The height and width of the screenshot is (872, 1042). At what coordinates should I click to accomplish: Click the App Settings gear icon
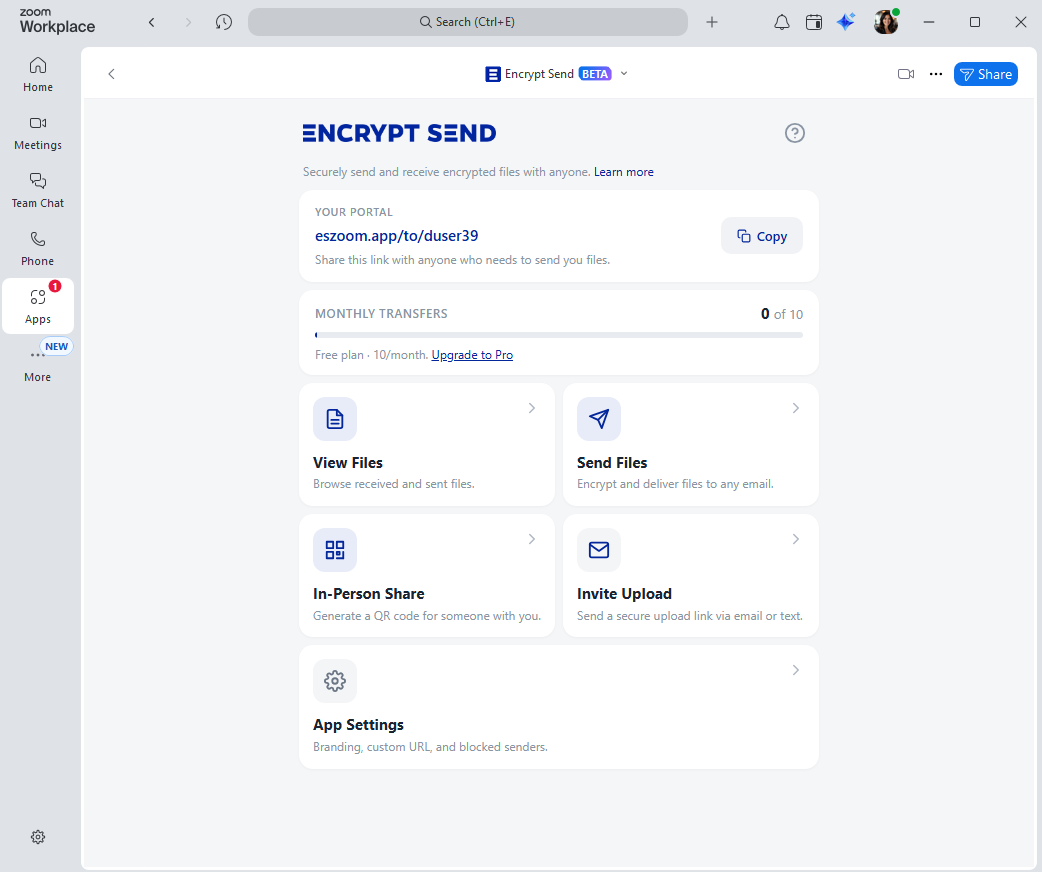(x=335, y=681)
